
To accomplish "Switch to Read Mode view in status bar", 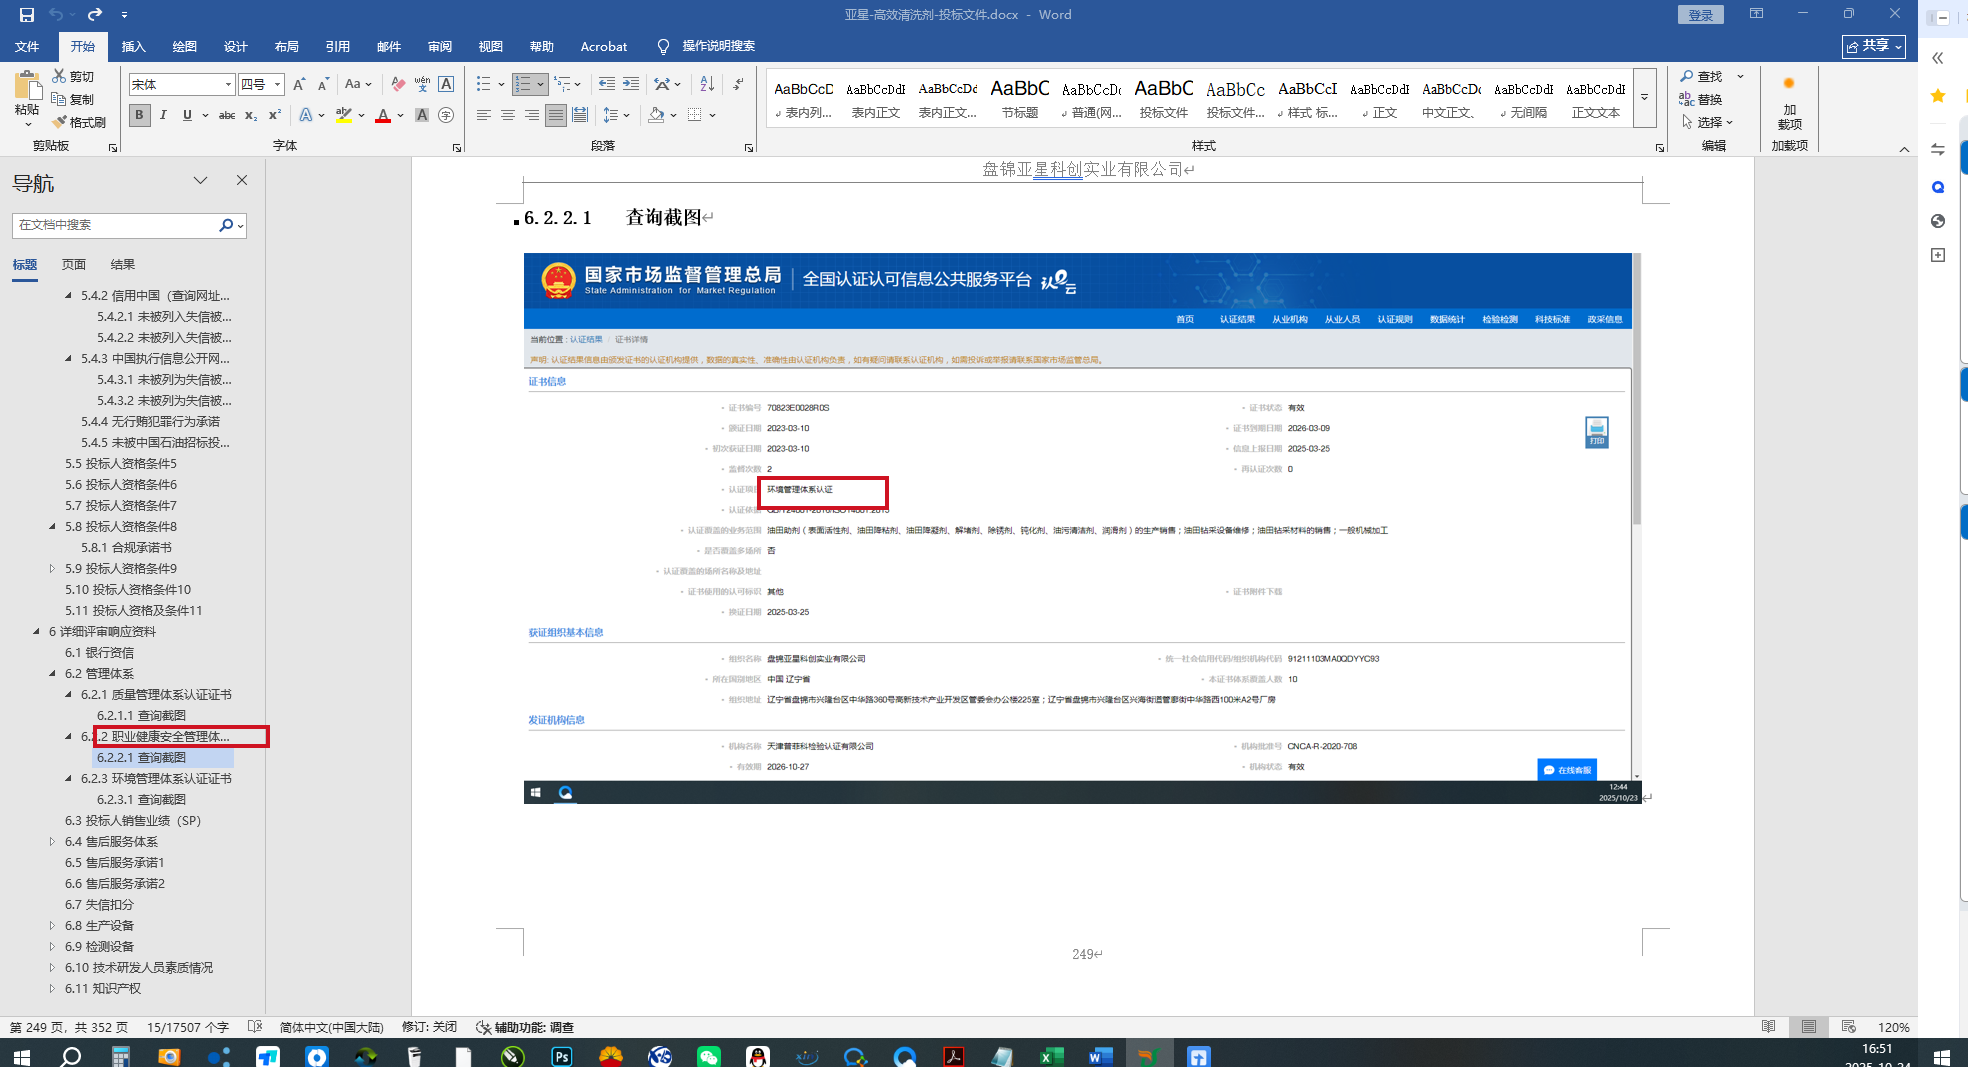I will pyautogui.click(x=1769, y=1027).
